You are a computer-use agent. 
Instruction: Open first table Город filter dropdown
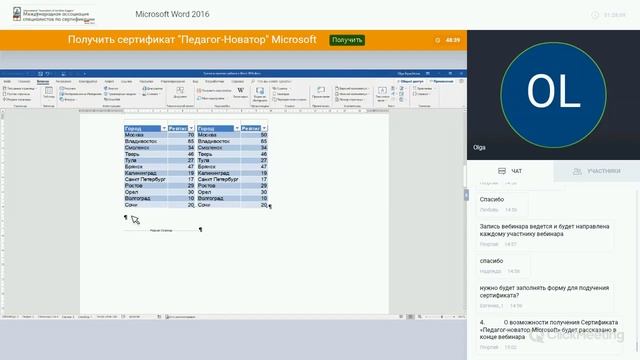pos(164,129)
